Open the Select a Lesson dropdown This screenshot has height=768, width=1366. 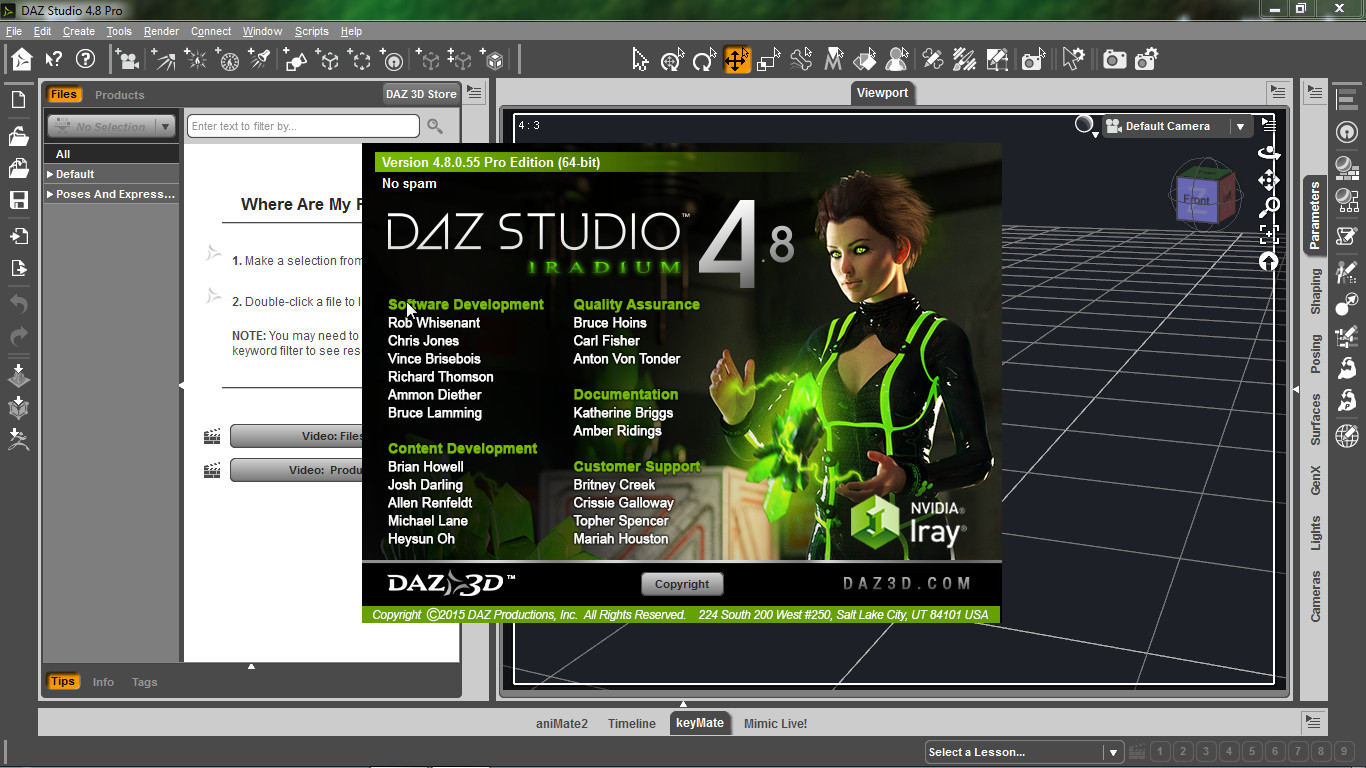[x=1024, y=752]
